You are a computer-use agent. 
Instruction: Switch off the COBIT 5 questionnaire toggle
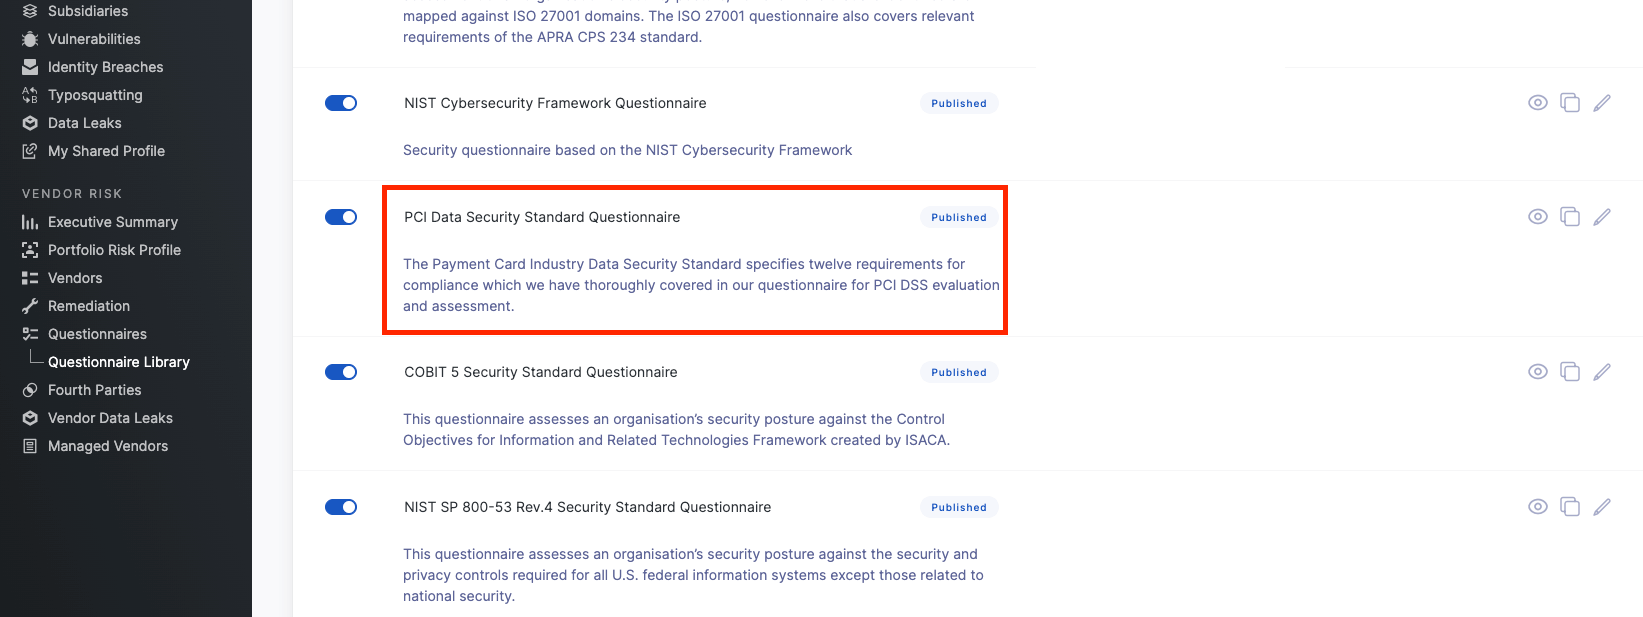pos(341,372)
